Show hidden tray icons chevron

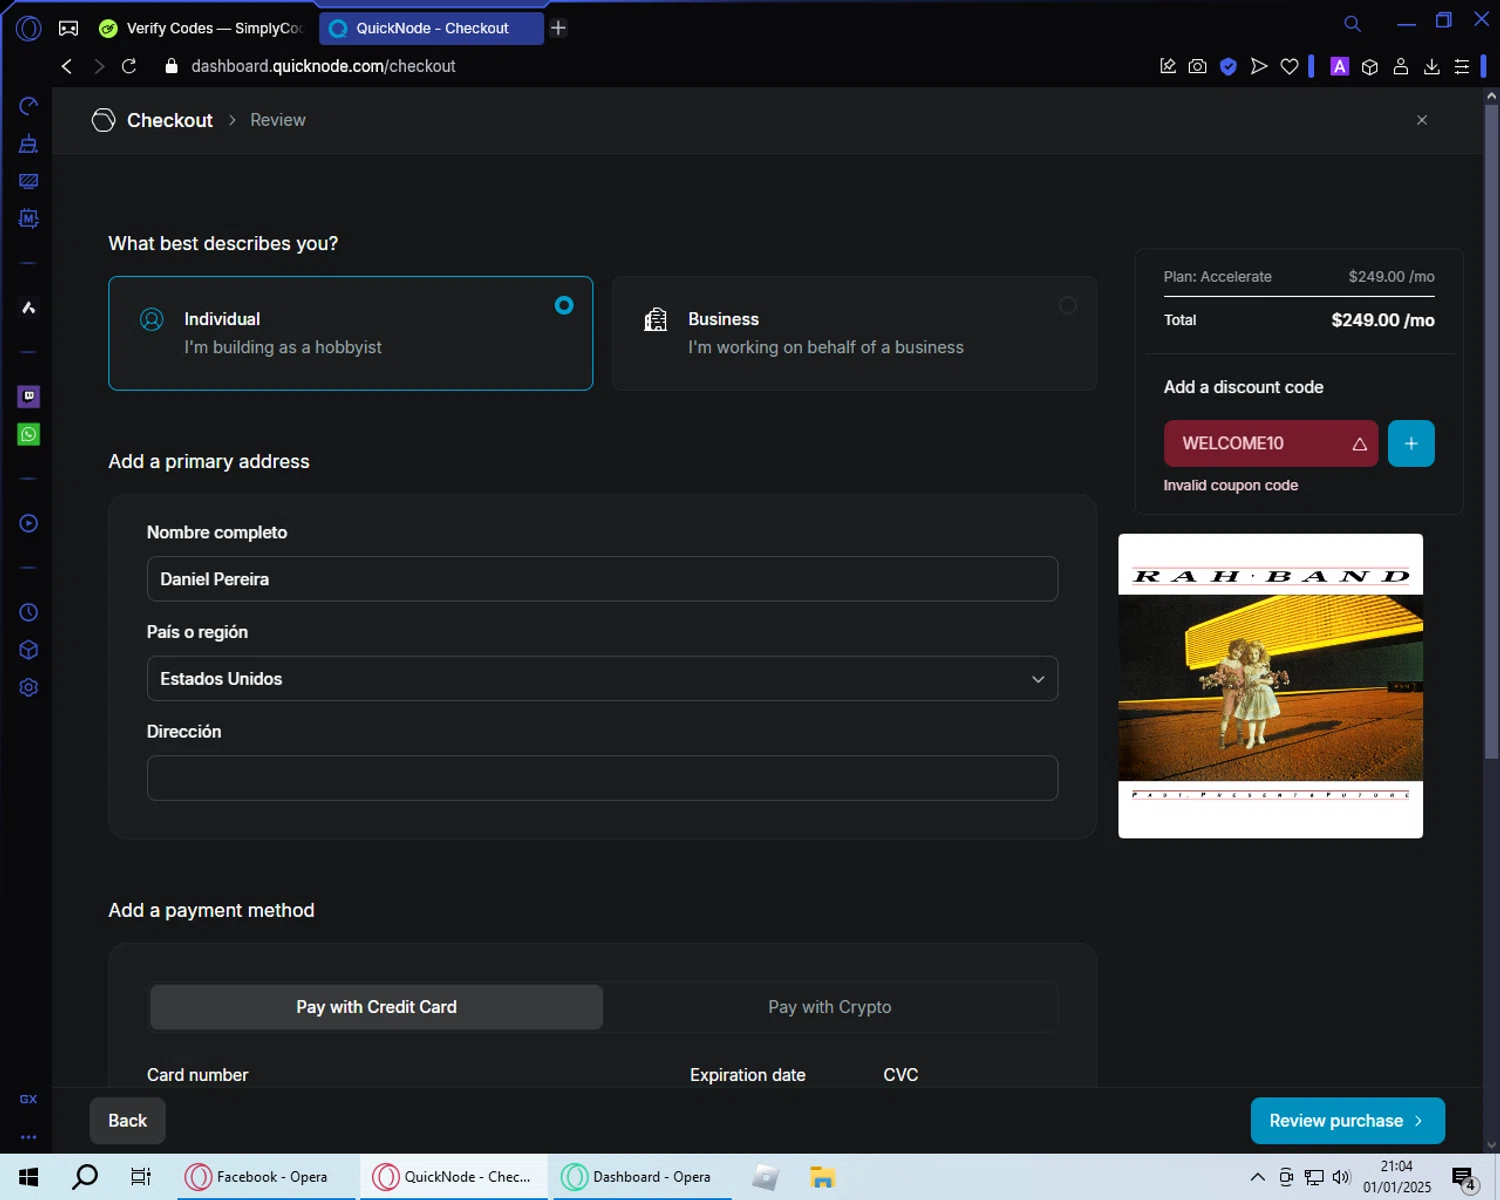pyautogui.click(x=1257, y=1177)
